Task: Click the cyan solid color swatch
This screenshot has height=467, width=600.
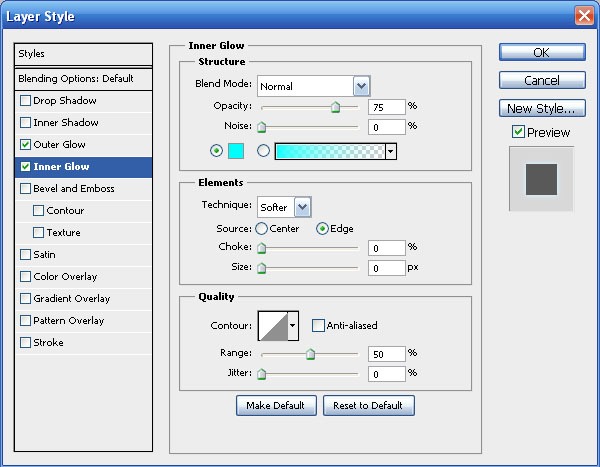Action: click(237, 151)
